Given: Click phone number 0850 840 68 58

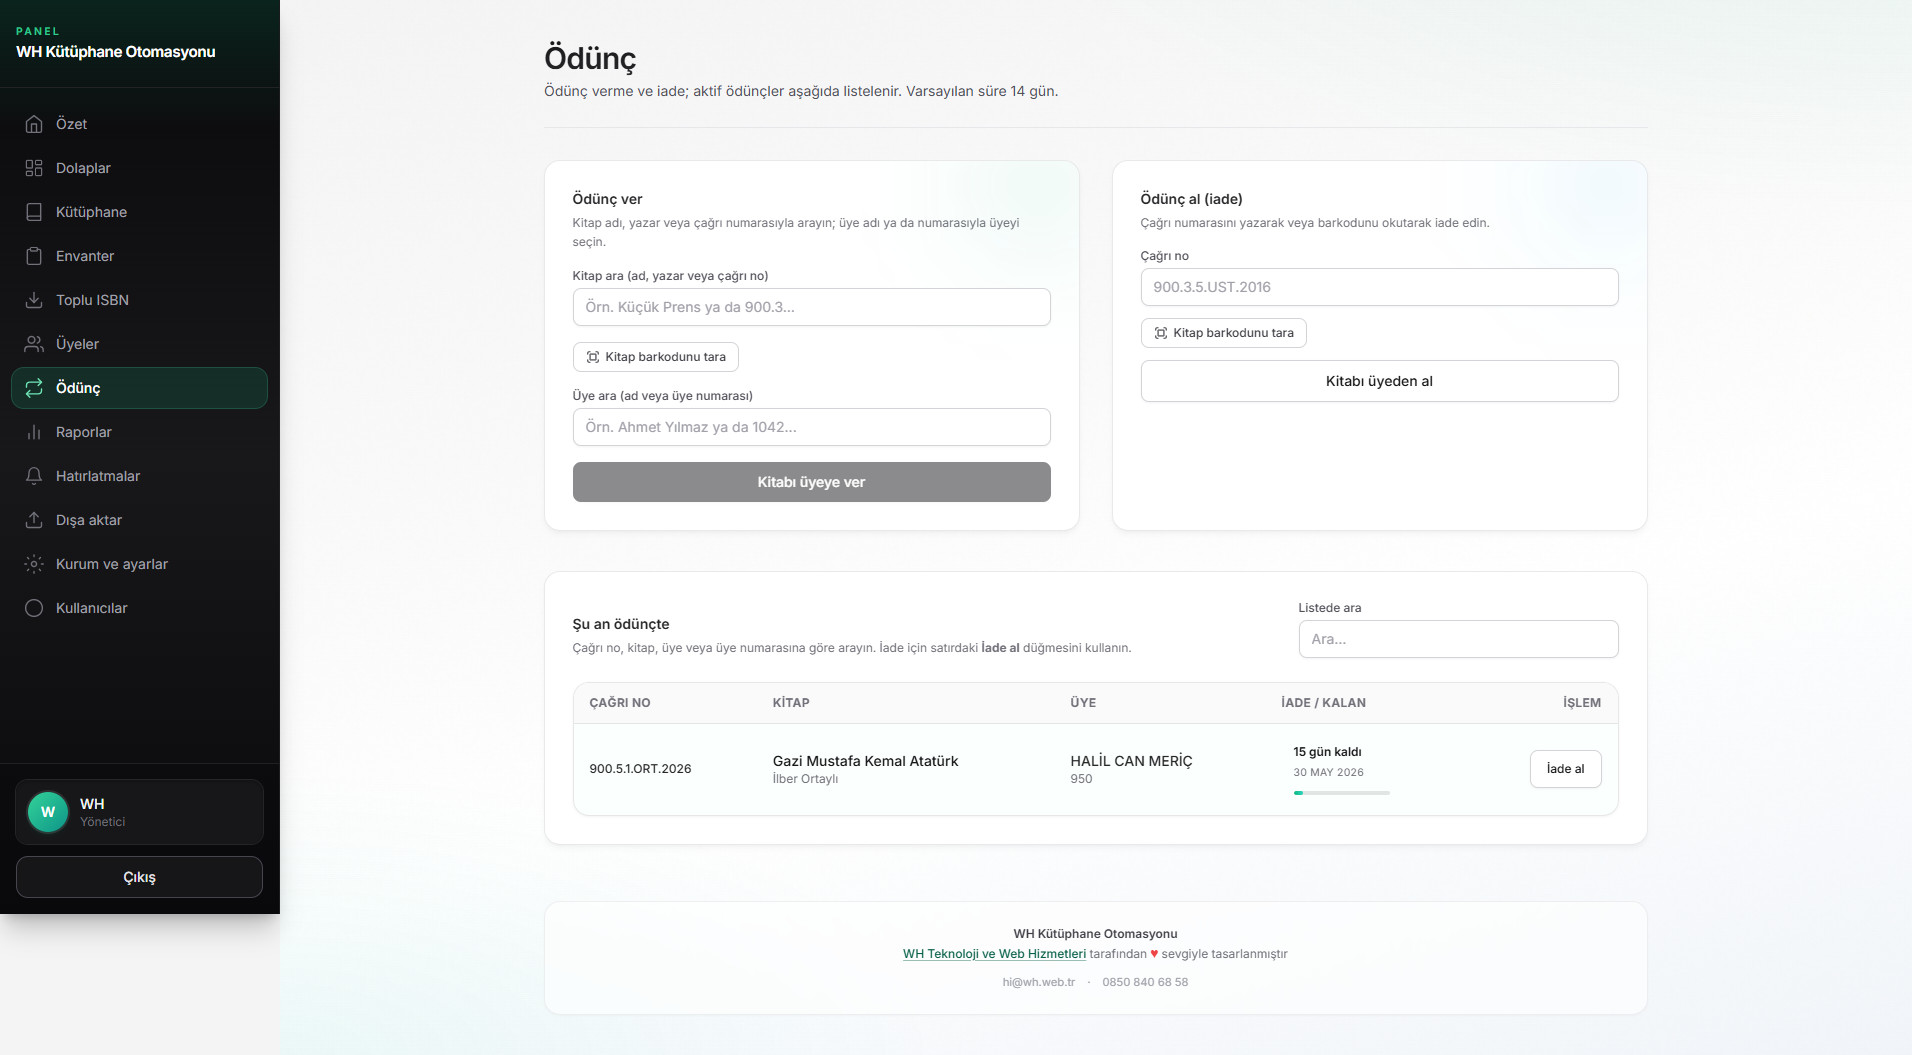Looking at the screenshot, I should pyautogui.click(x=1145, y=982).
